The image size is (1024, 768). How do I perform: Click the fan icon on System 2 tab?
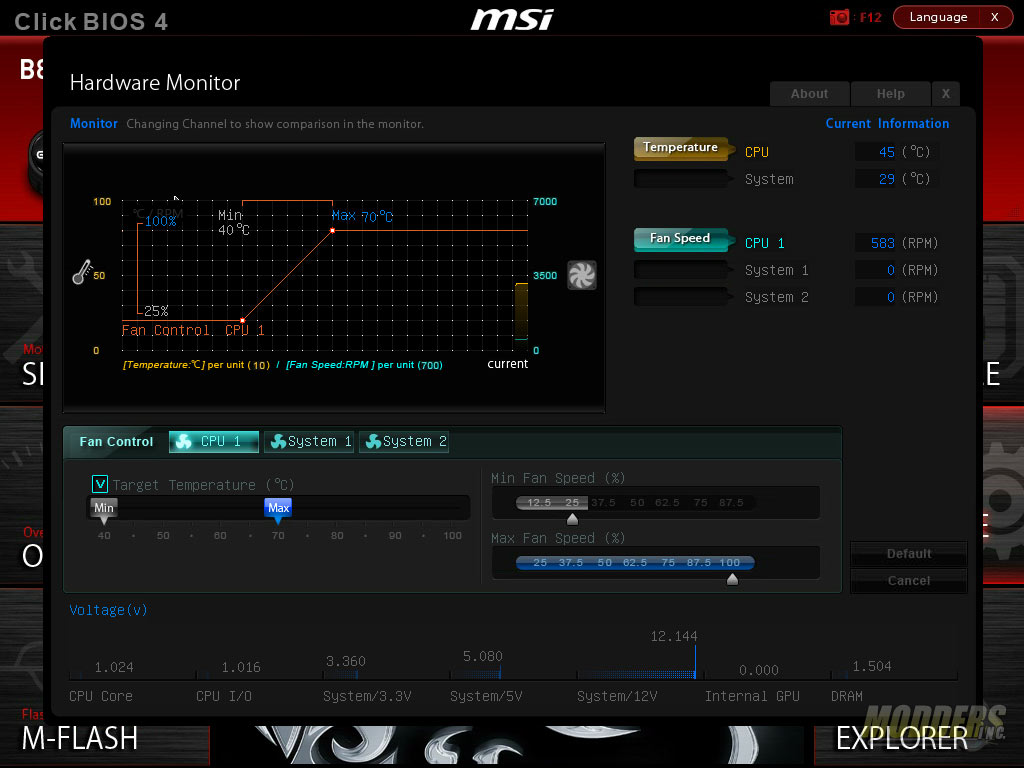373,441
